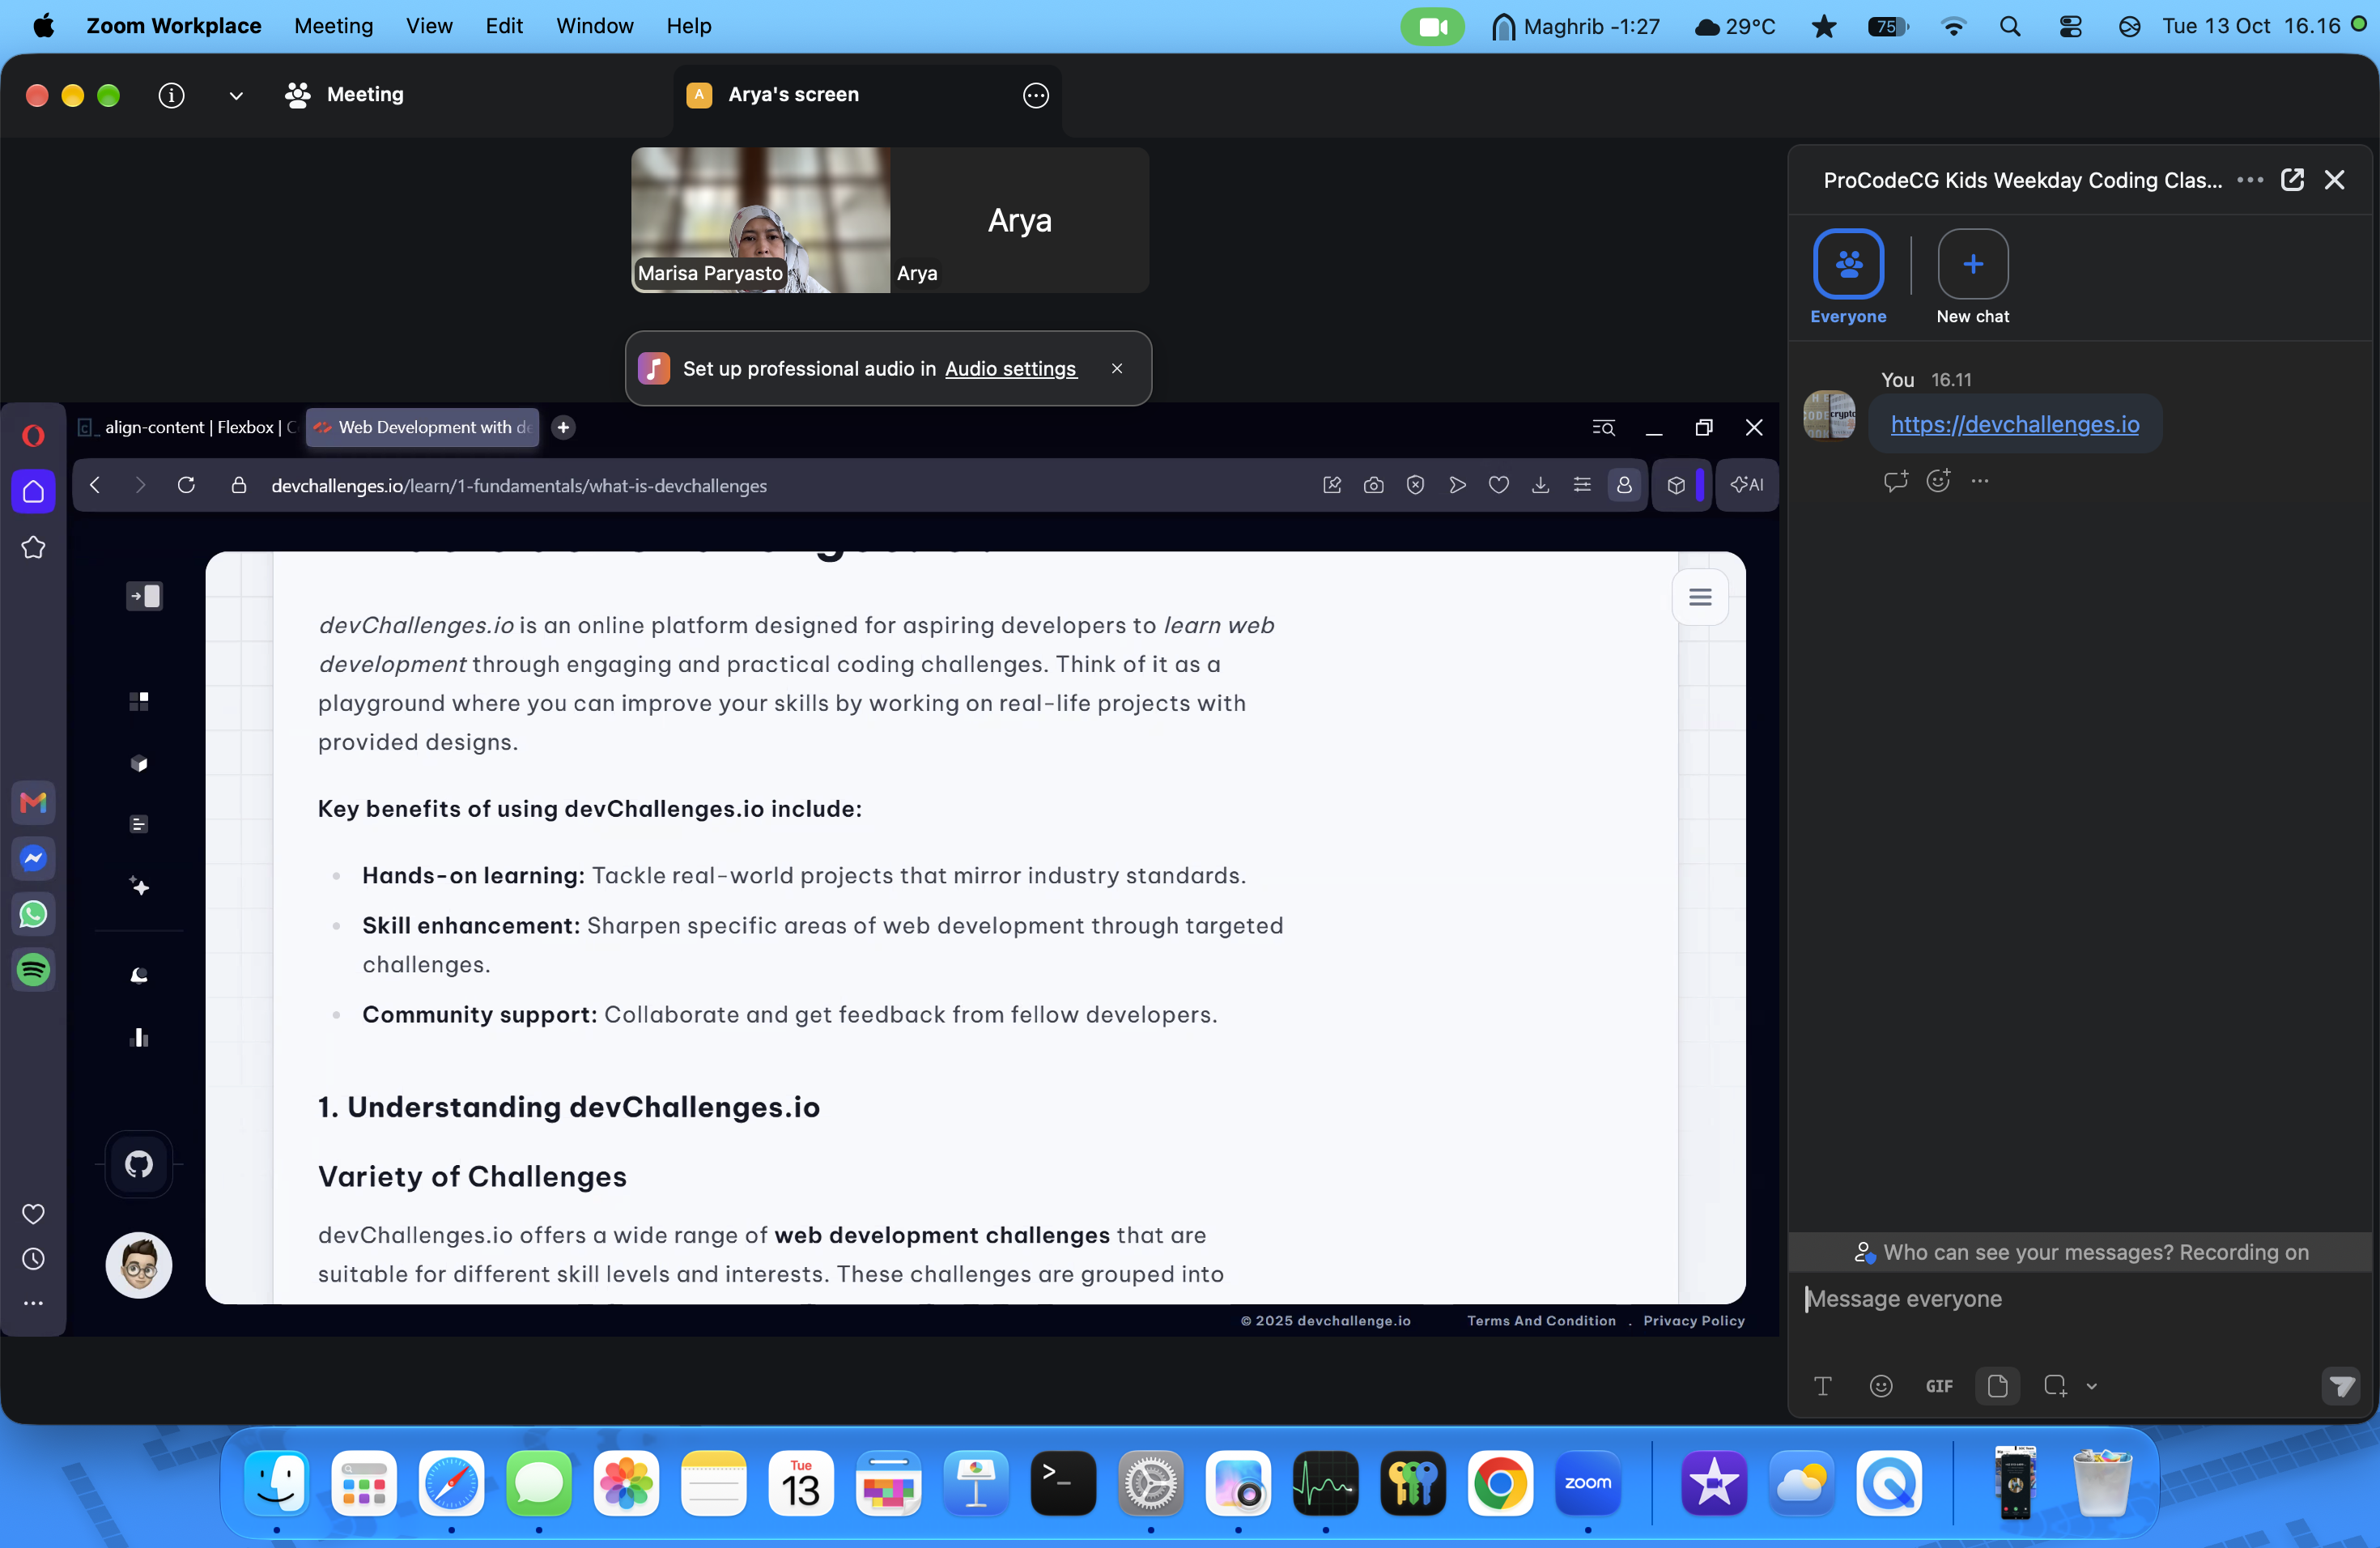The width and height of the screenshot is (2380, 1548).
Task: Open Activity Monitor in the Dock
Action: [1325, 1483]
